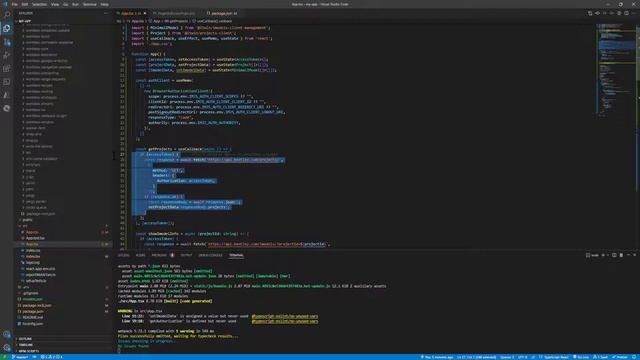
Task: Open the Edit menu
Action: tap(24, 4)
